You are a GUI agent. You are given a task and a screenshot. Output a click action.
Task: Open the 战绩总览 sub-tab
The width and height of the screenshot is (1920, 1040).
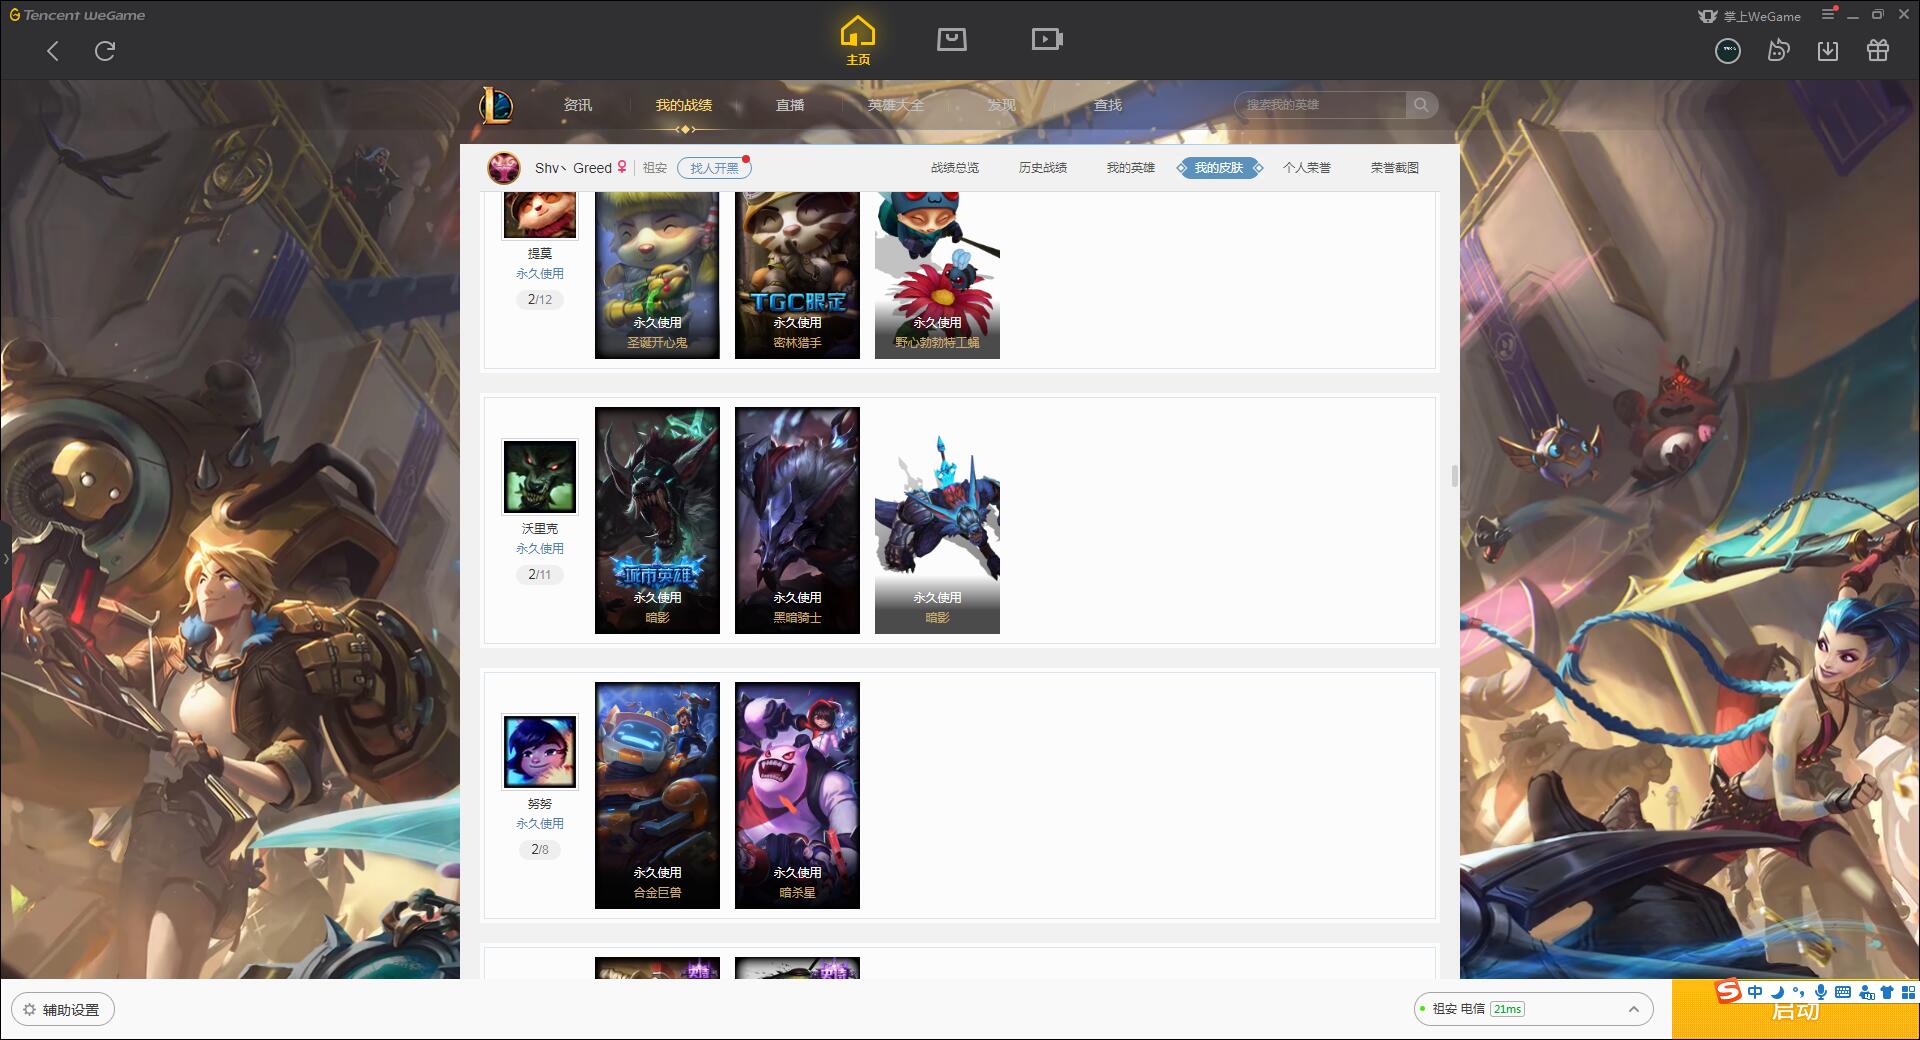coord(955,168)
